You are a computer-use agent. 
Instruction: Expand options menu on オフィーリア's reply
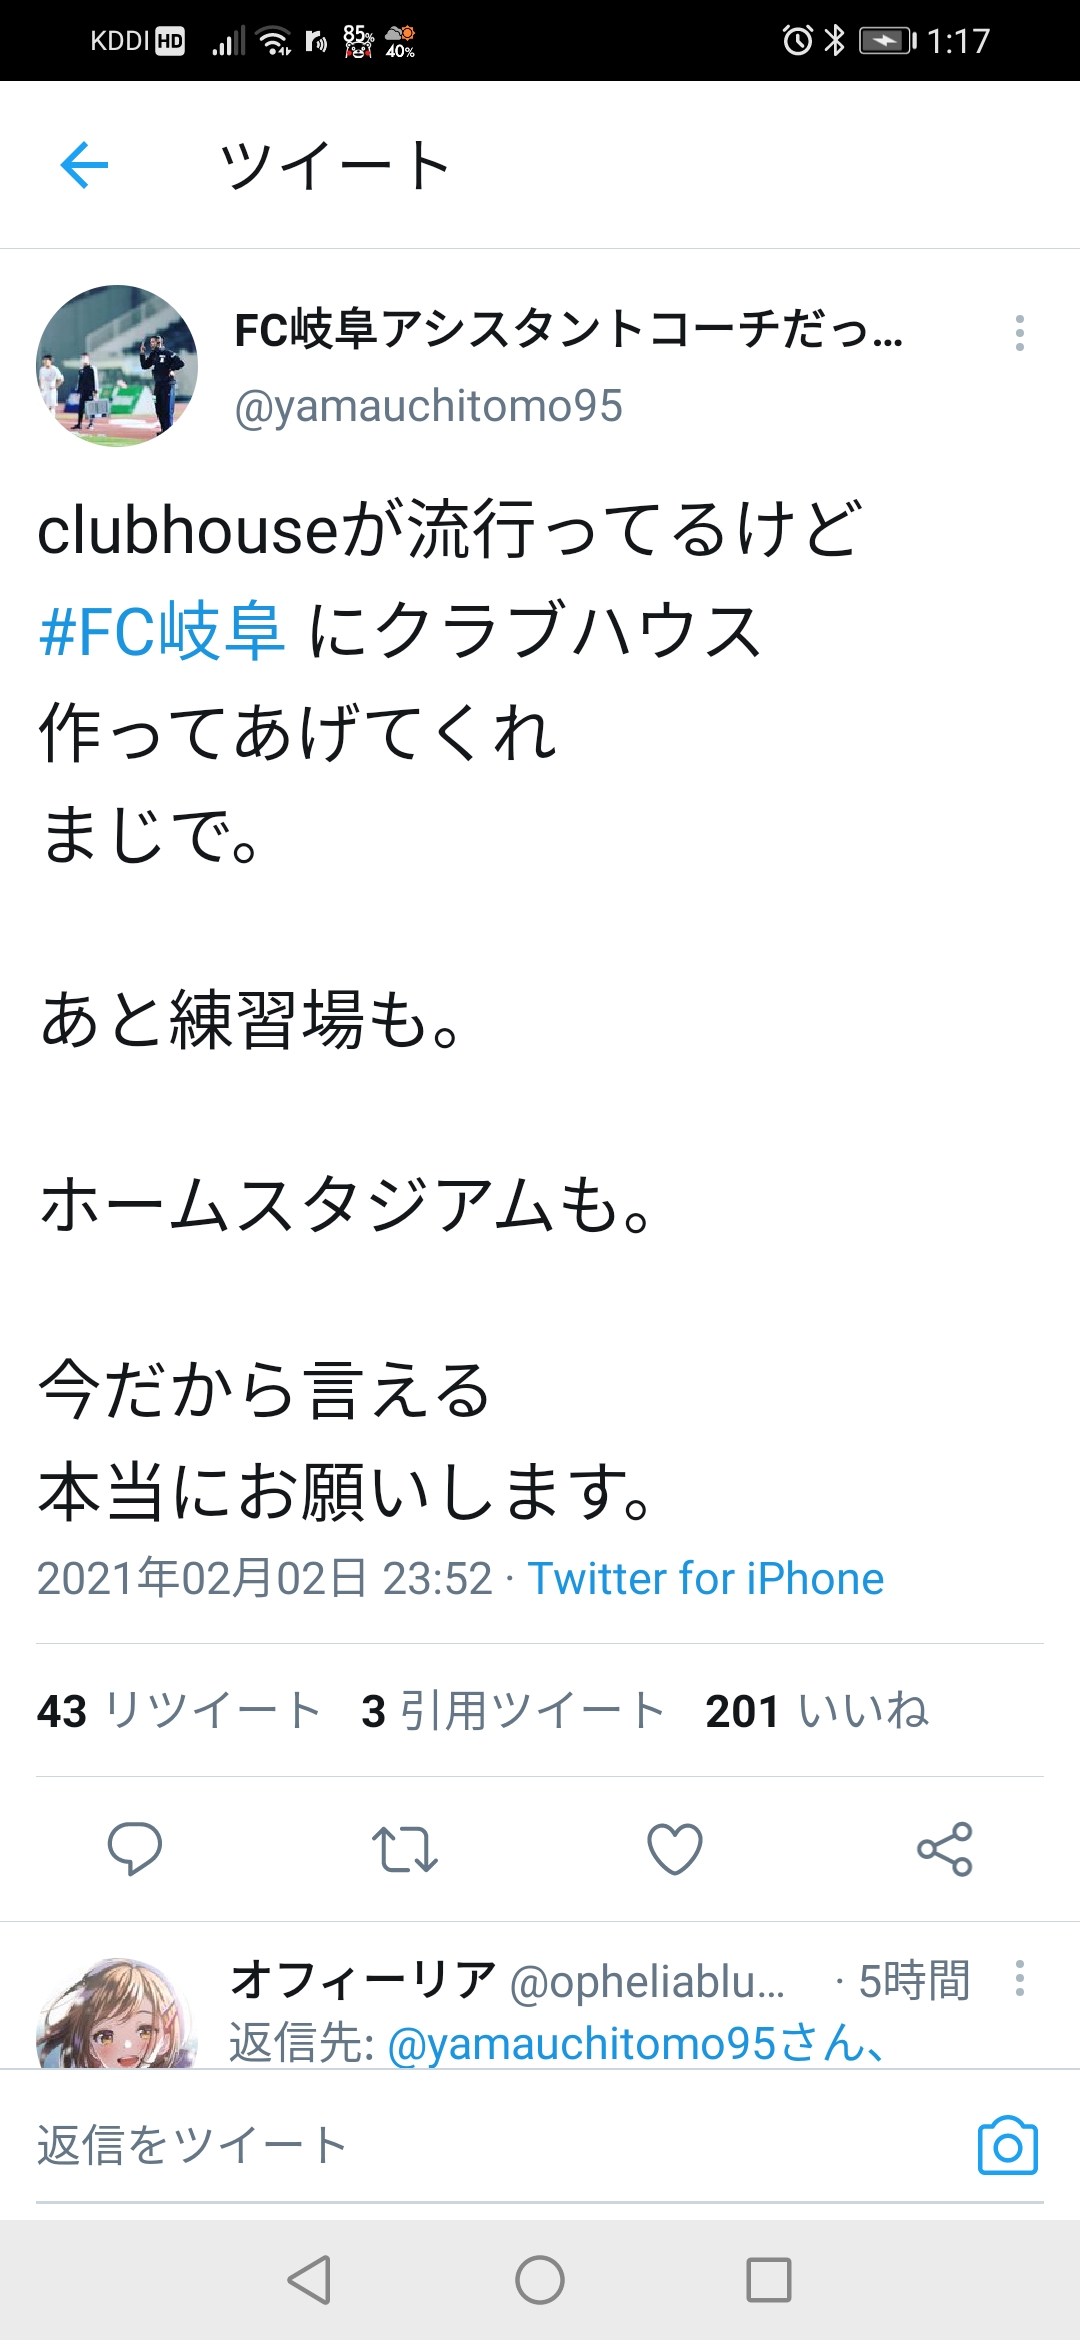[x=1019, y=1978]
